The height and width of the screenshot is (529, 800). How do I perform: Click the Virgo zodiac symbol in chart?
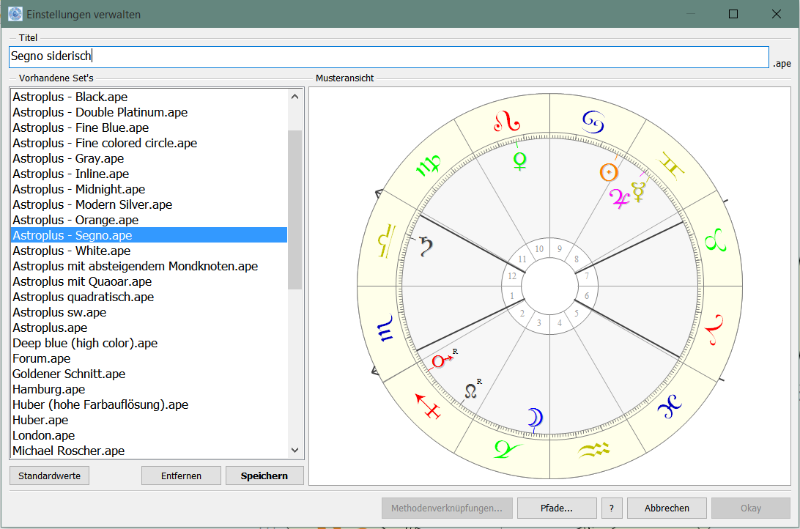click(428, 165)
